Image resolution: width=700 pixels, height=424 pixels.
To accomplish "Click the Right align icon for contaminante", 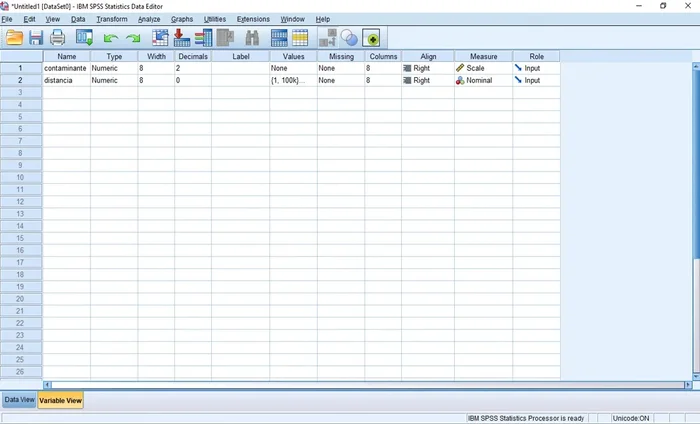I will (x=407, y=68).
